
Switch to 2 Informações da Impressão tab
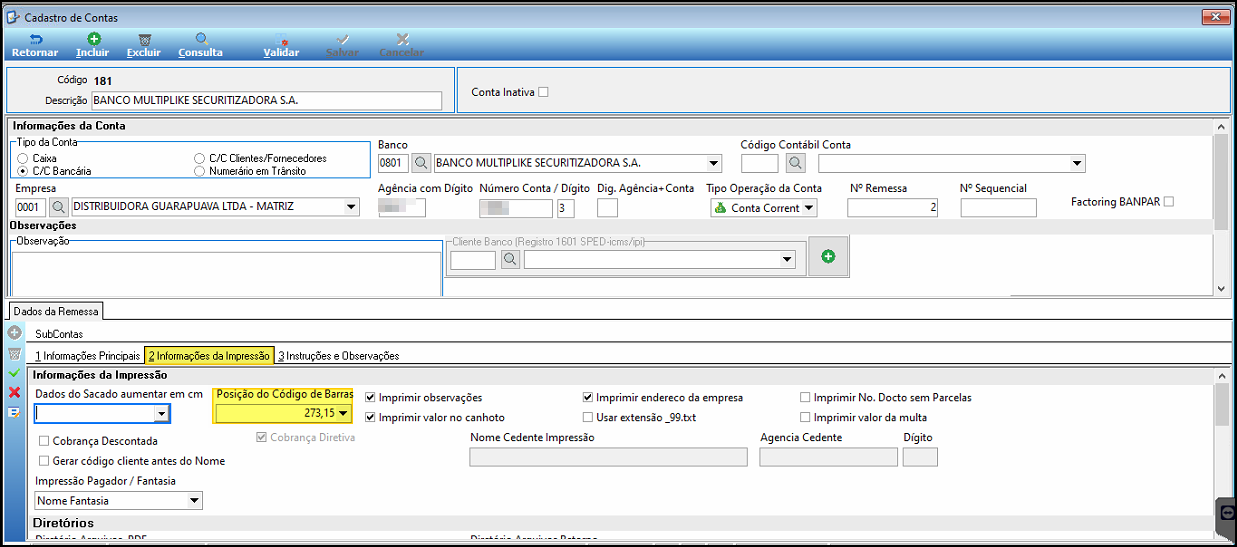pos(208,355)
